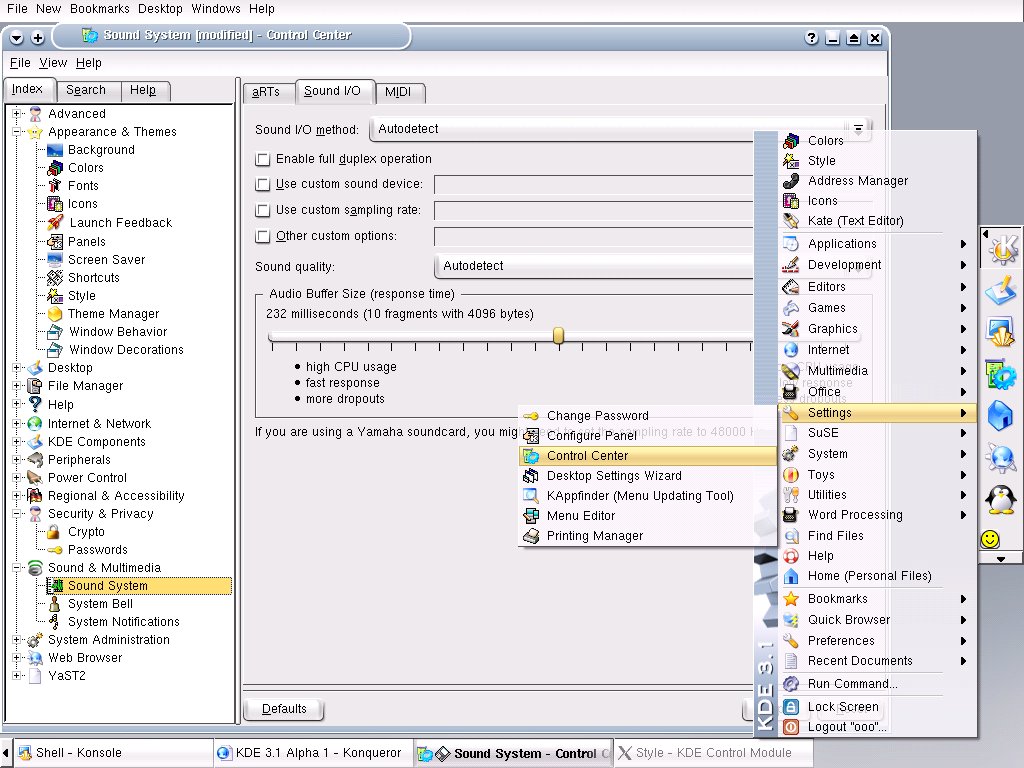Image resolution: width=1024 pixels, height=768 pixels.
Task: Click the Lock Screen icon in K menu
Action: click(791, 707)
